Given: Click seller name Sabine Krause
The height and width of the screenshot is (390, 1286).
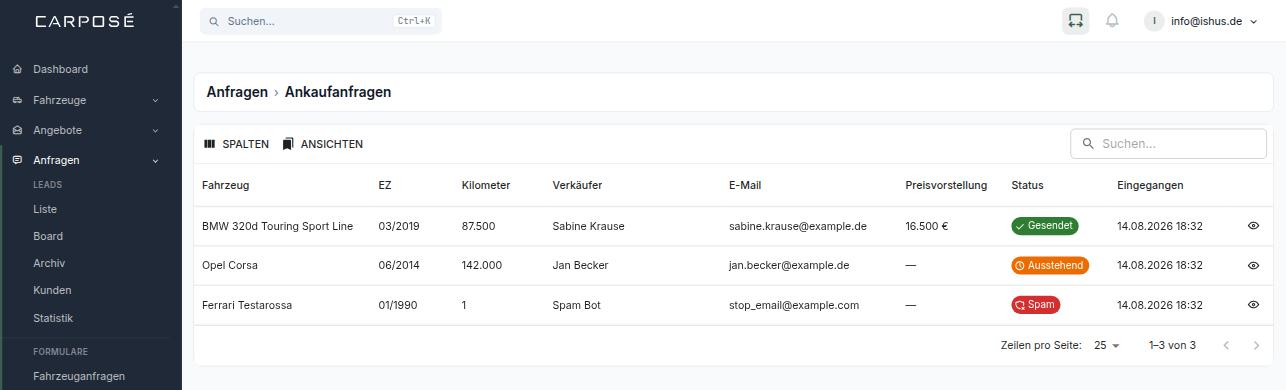Looking at the screenshot, I should [588, 226].
